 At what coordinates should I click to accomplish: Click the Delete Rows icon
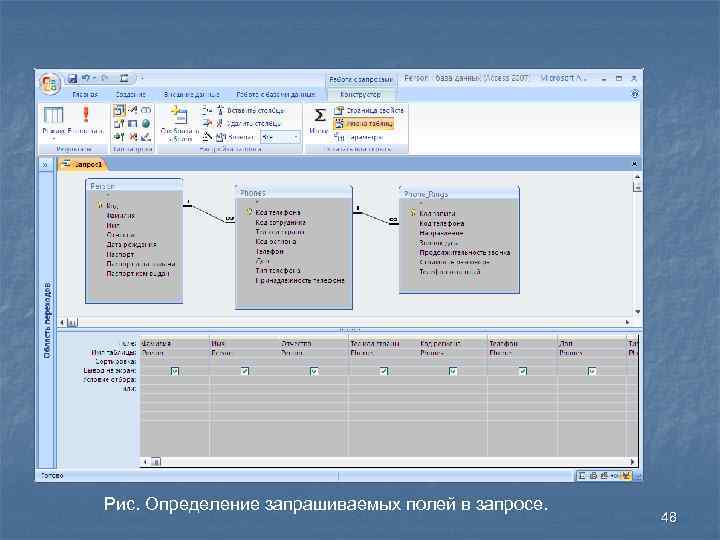point(207,123)
